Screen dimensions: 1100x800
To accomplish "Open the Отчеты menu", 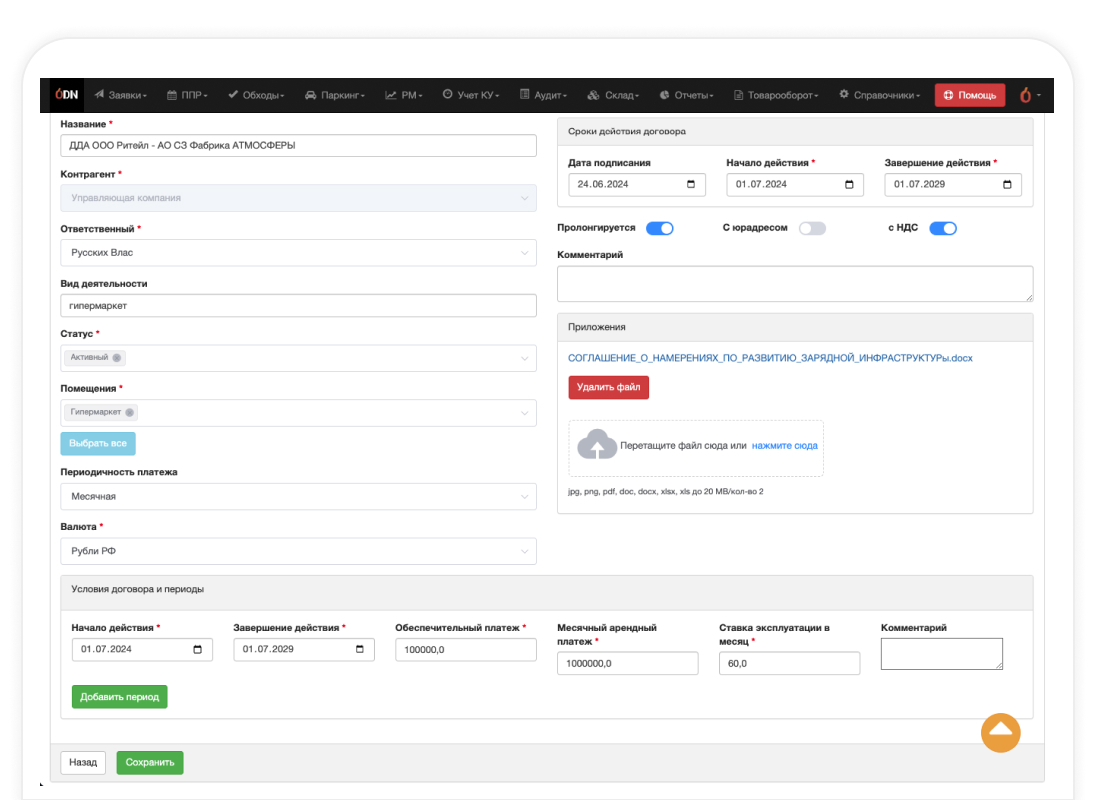I will click(686, 95).
